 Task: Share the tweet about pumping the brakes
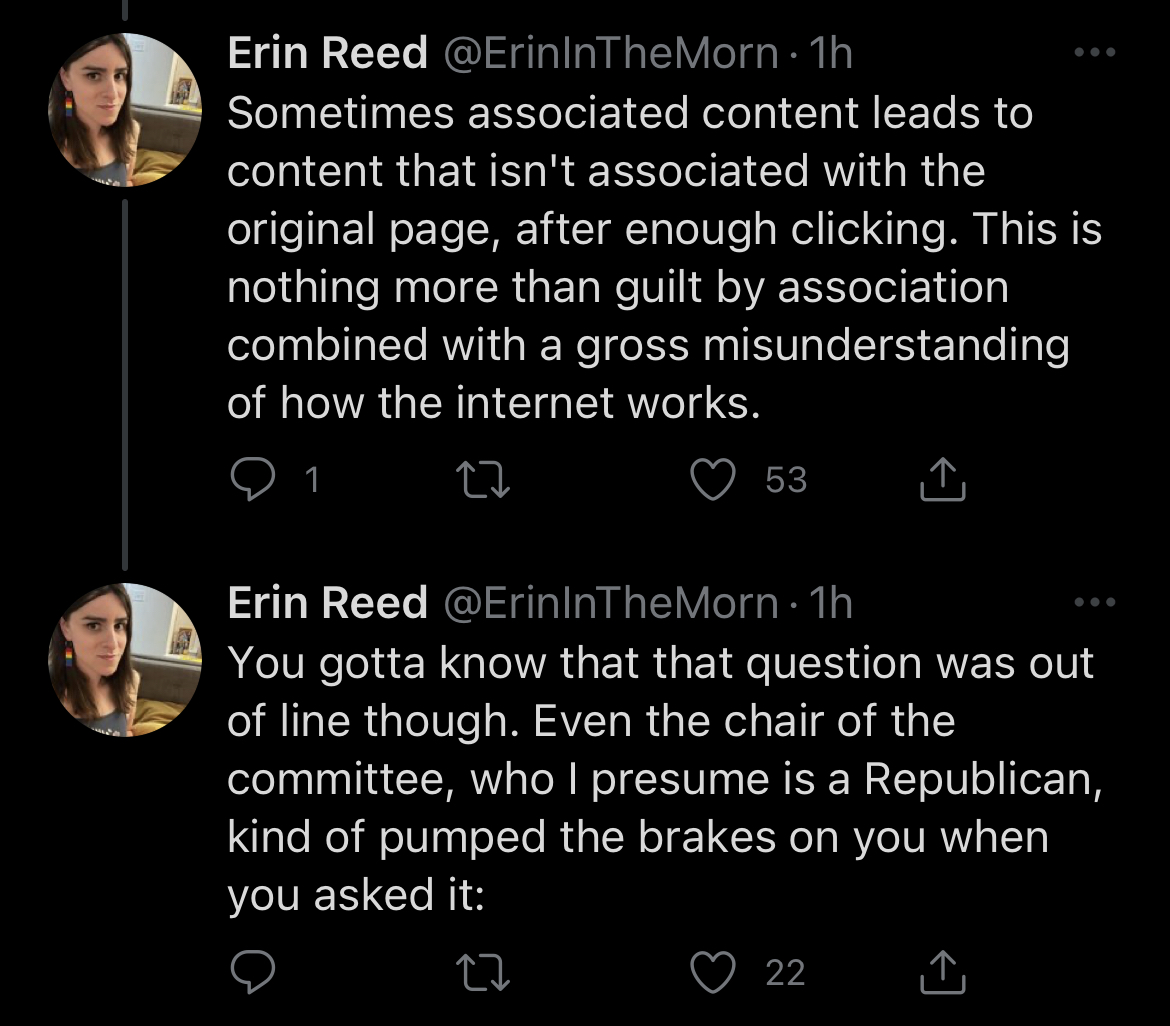coord(942,972)
